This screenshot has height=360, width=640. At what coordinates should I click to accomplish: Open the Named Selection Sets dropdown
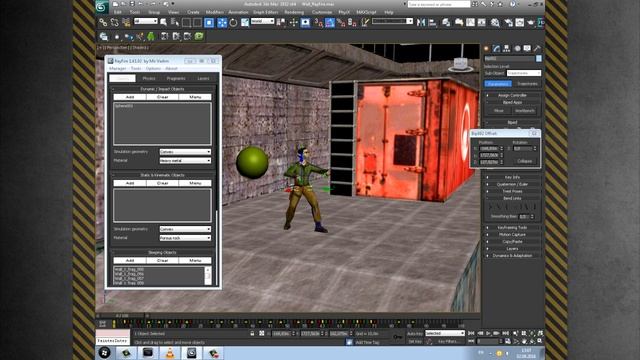tap(392, 21)
